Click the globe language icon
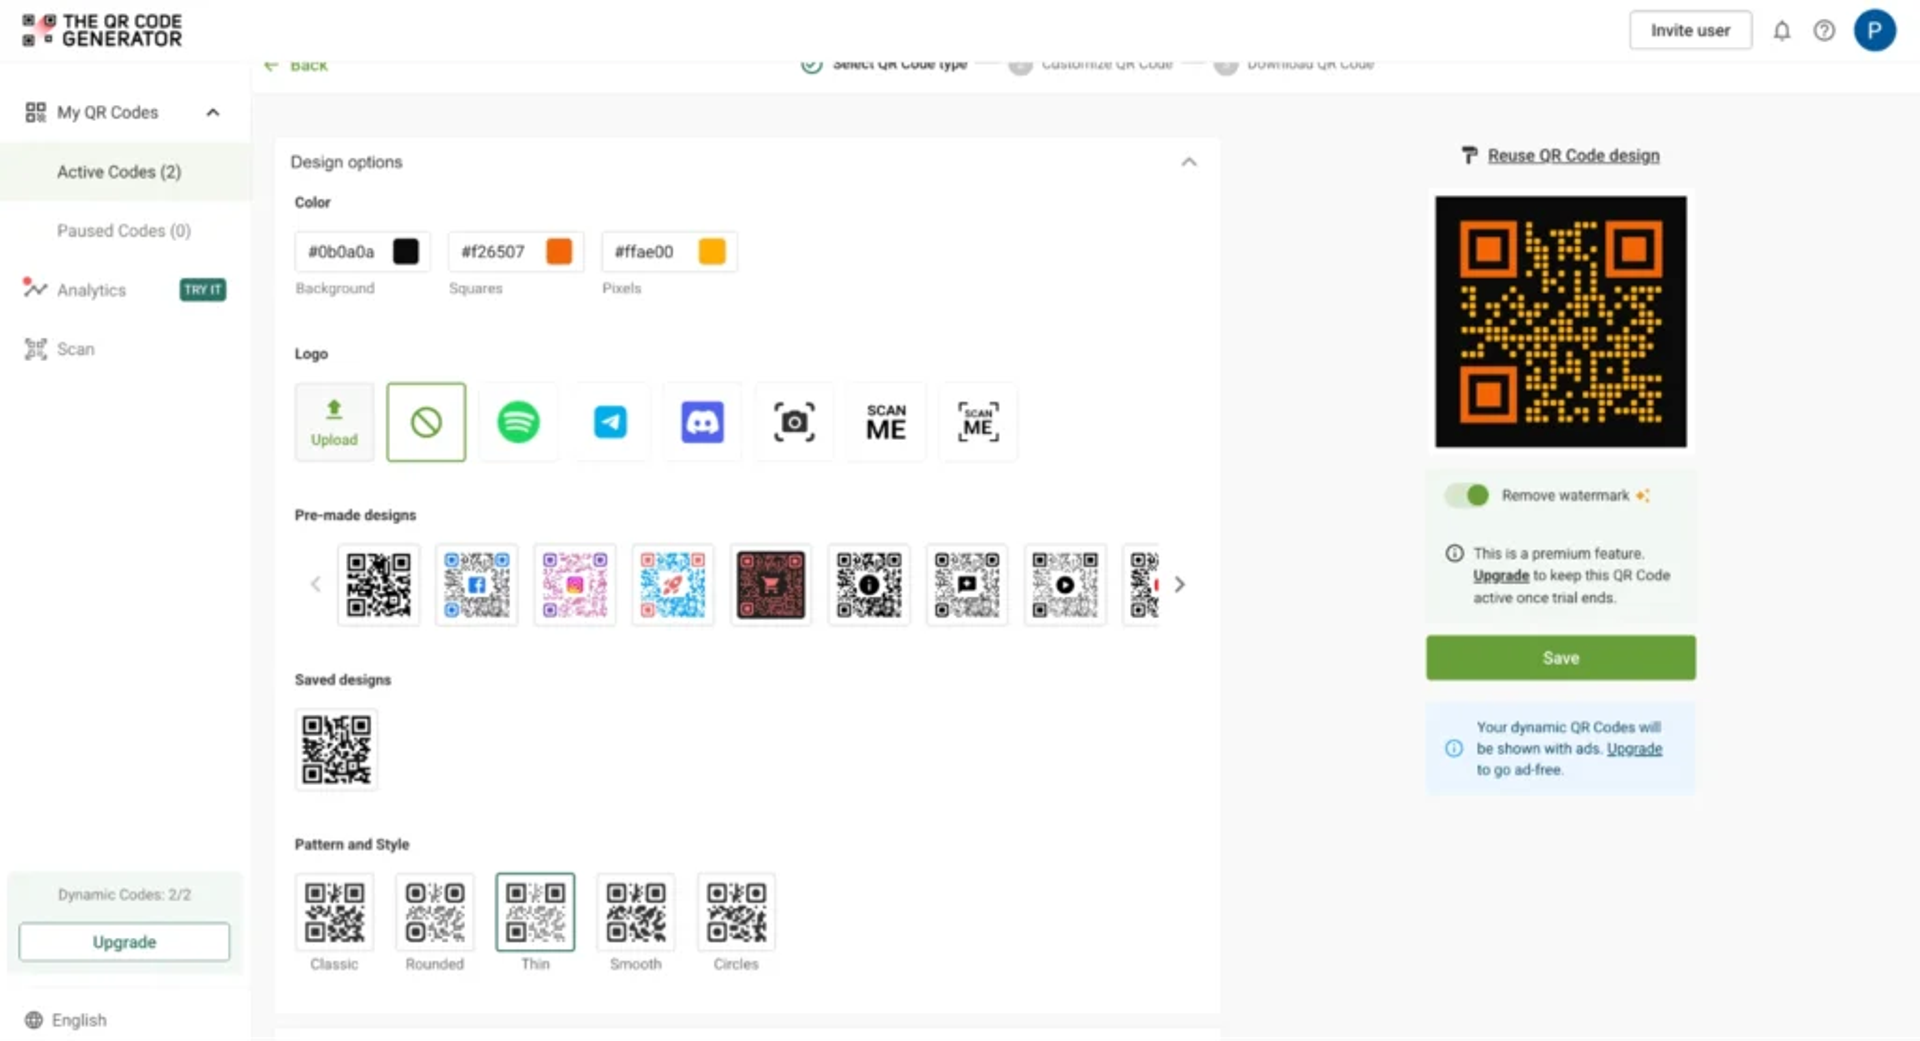The width and height of the screenshot is (1920, 1041). [x=34, y=1020]
